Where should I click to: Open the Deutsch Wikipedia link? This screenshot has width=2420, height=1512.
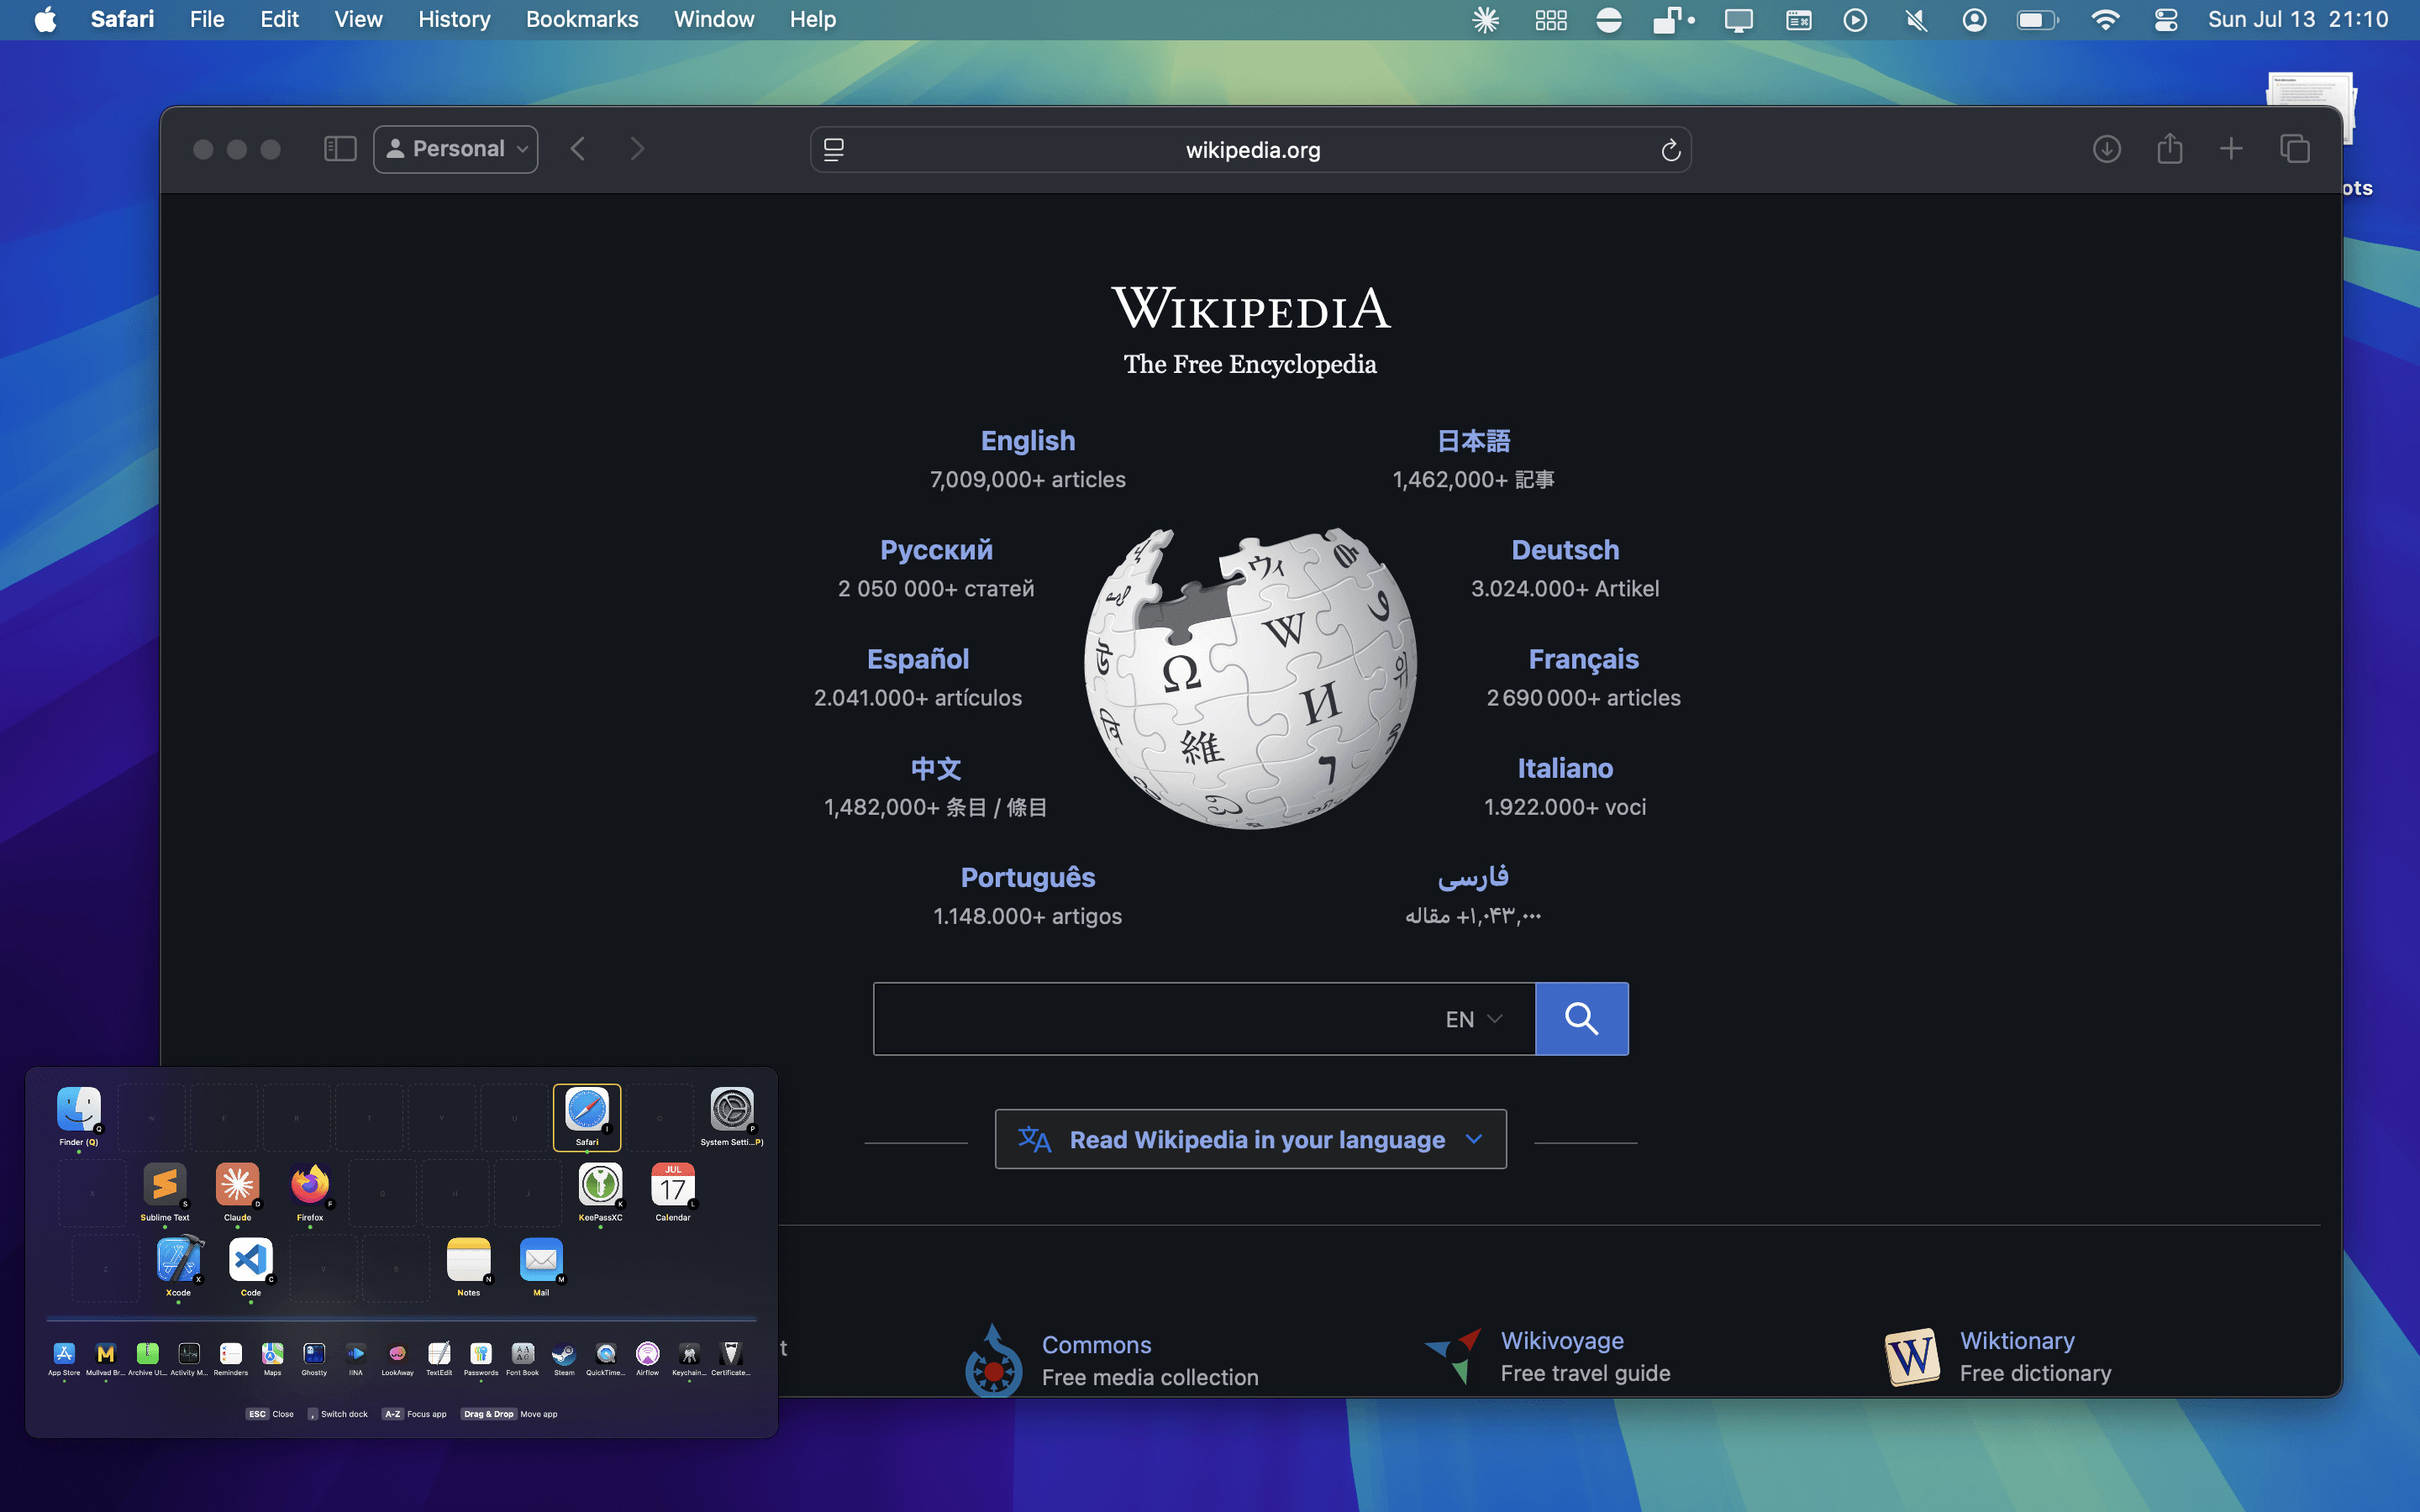coord(1565,550)
